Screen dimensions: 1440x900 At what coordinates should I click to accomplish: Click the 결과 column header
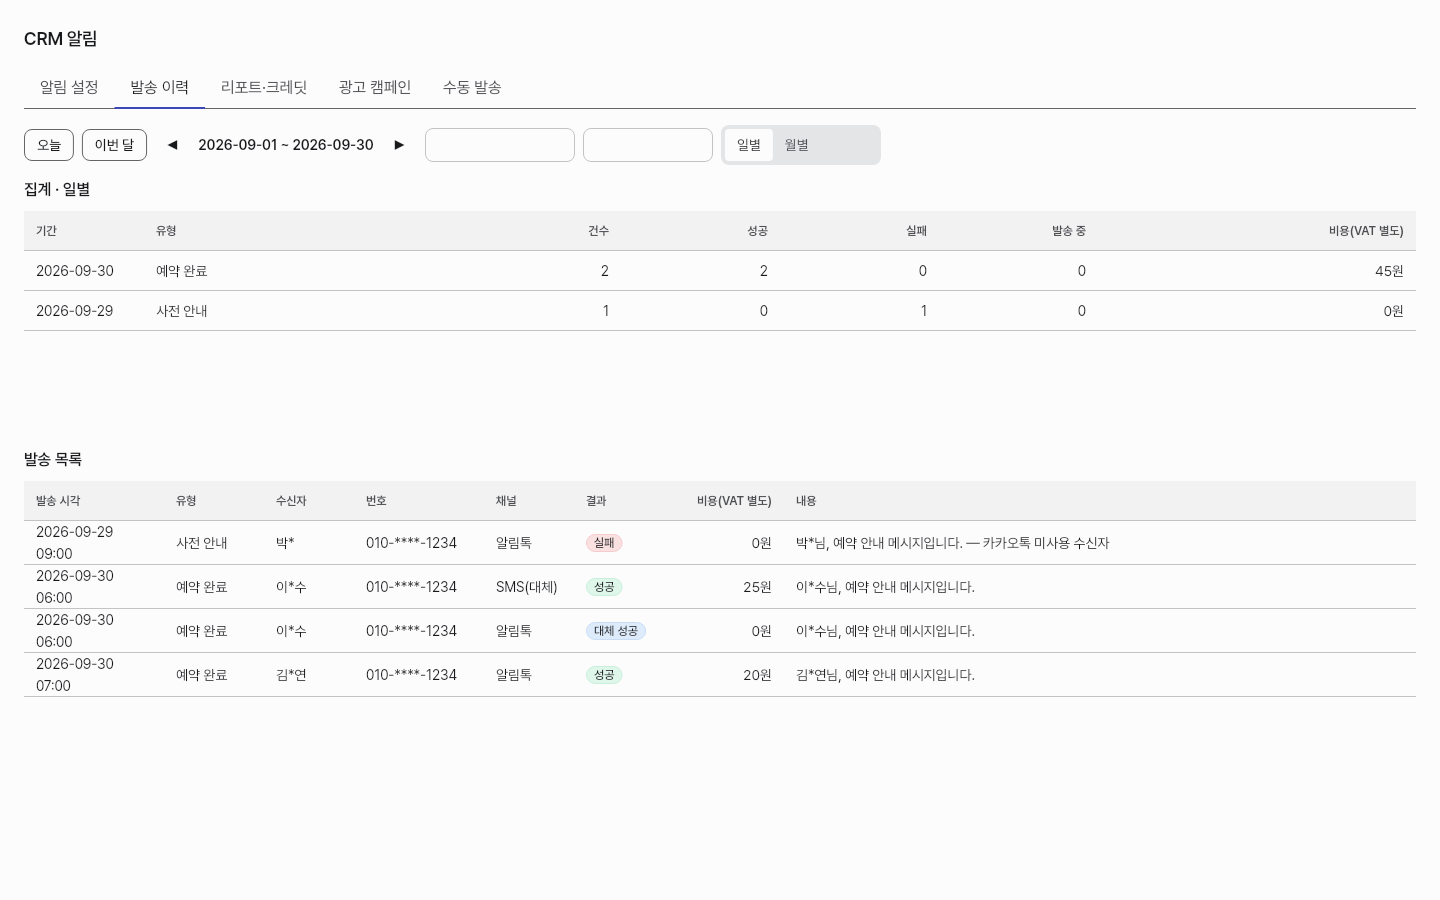(596, 501)
